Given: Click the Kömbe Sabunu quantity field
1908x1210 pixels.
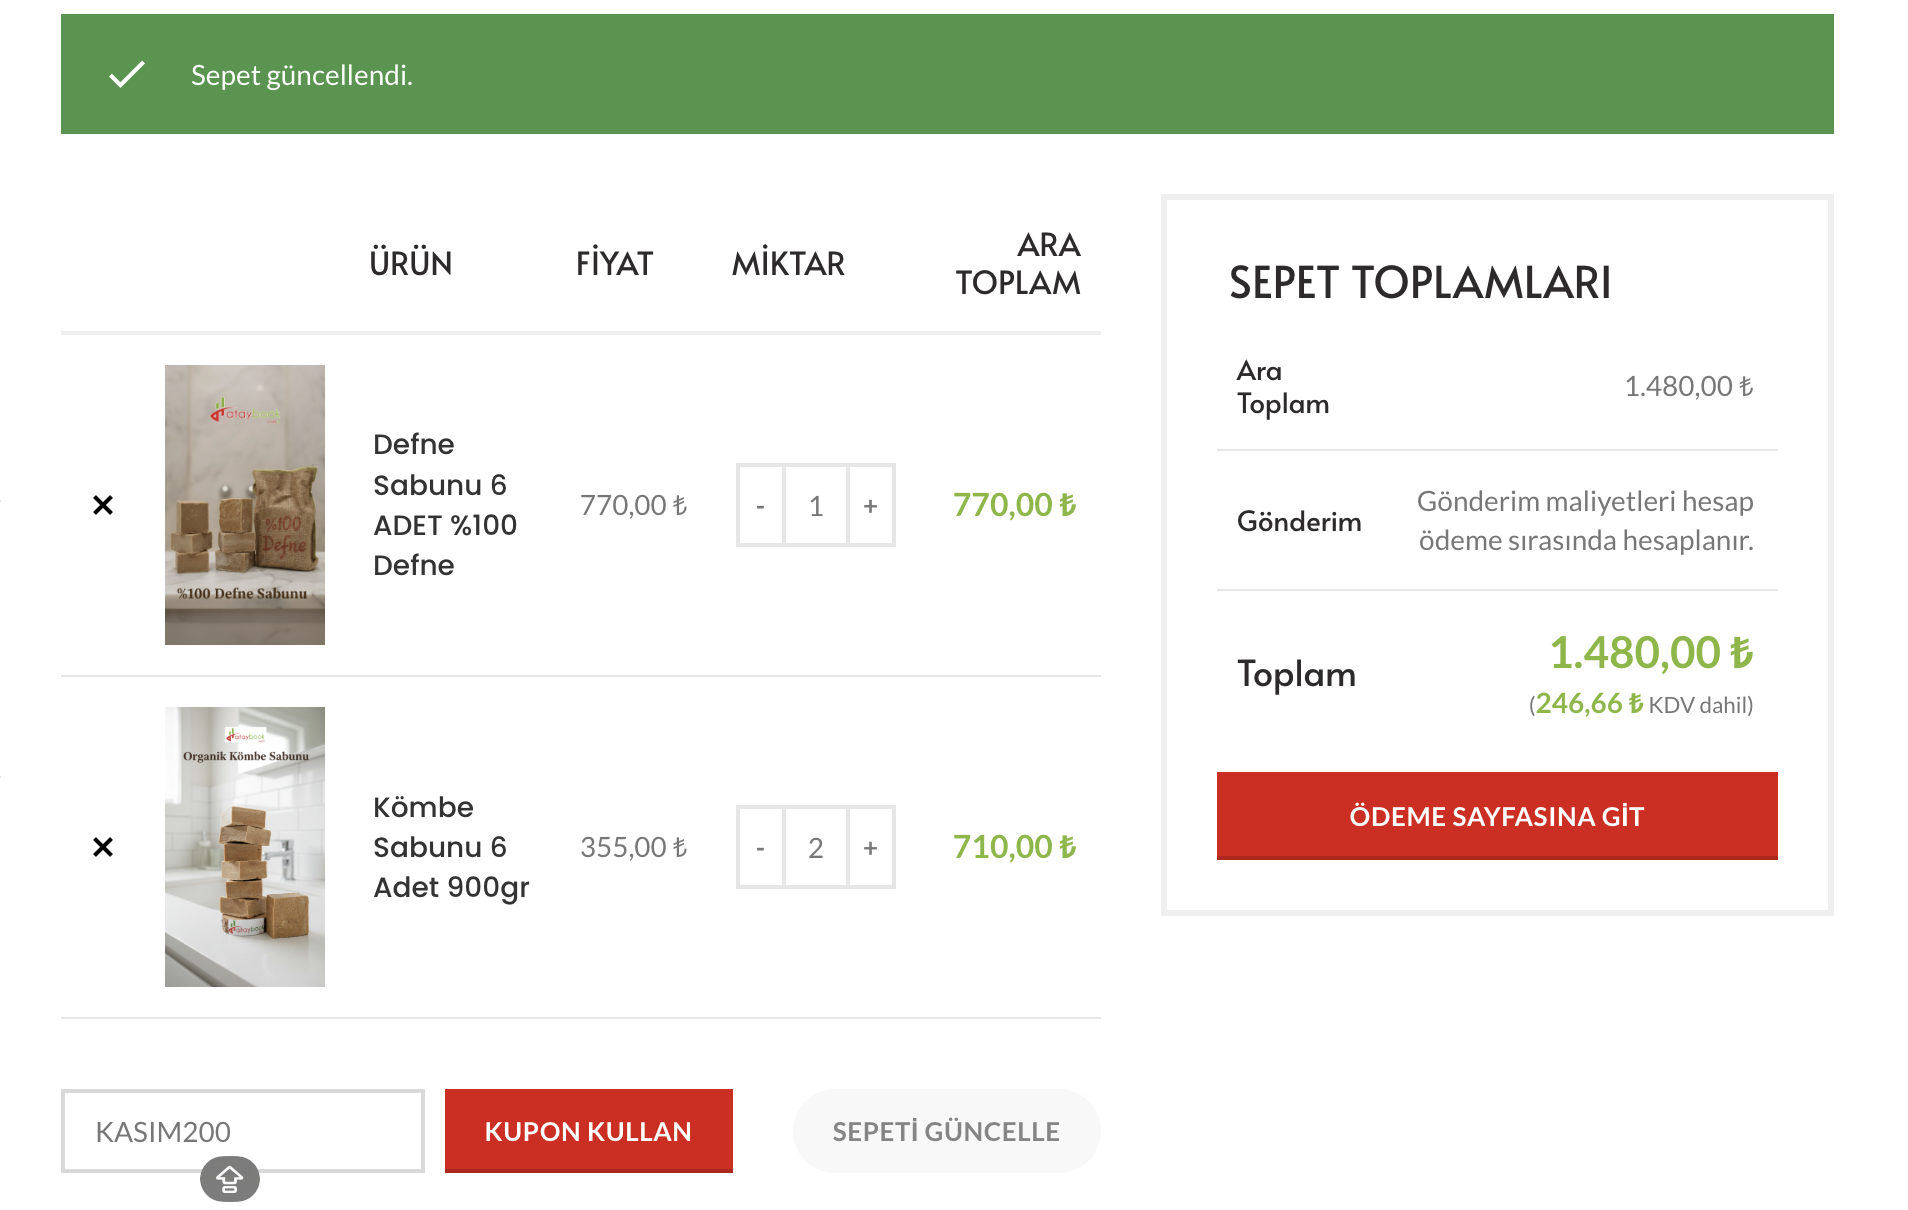Looking at the screenshot, I should click(815, 848).
